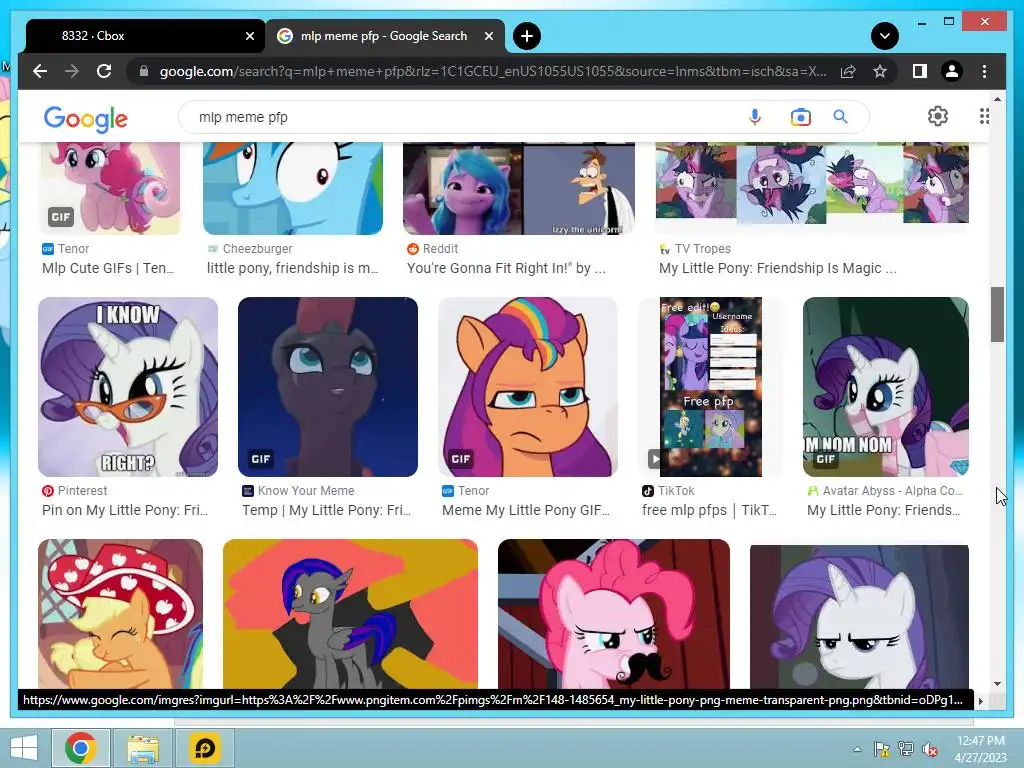
Task: Click the 'Pin on My Little Pony: Fri...' title
Action: 125,510
